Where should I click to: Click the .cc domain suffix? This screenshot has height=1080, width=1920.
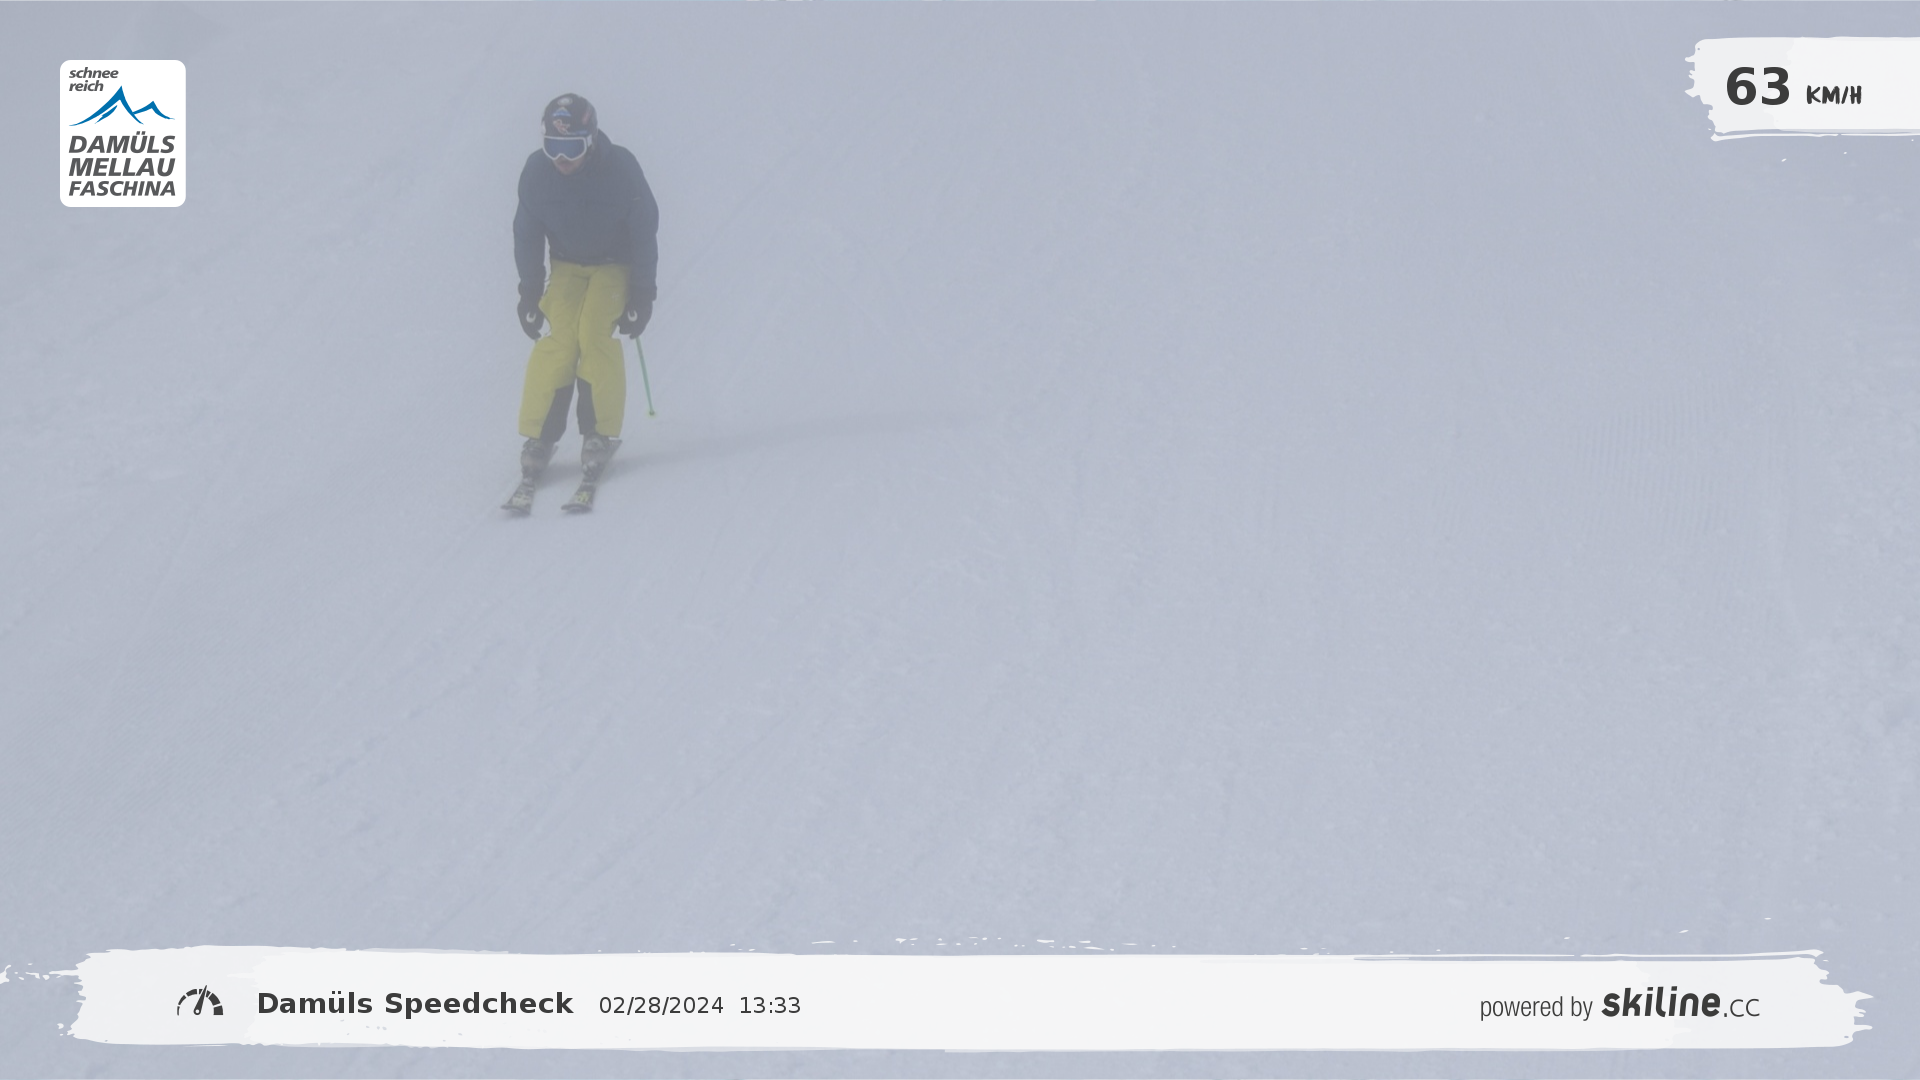pos(1742,1008)
